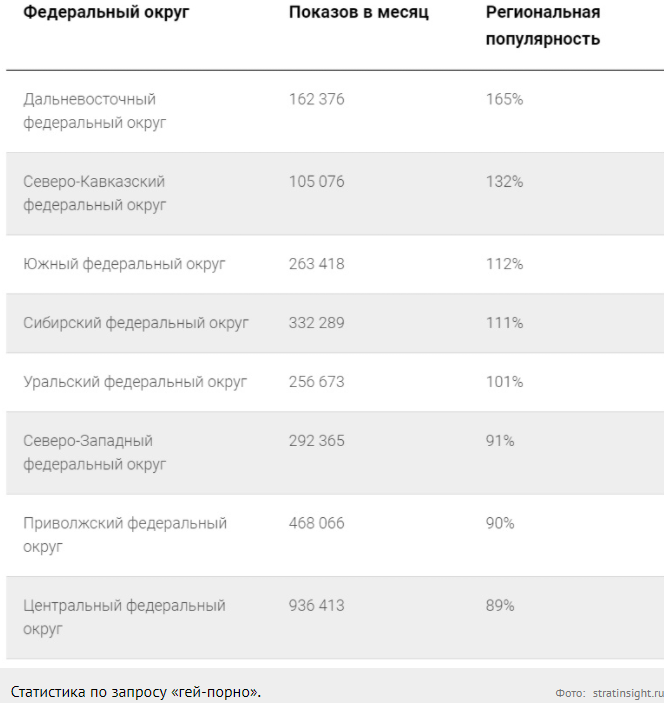Select the Приволжский федеральный округ row name

pyautogui.click(x=125, y=534)
